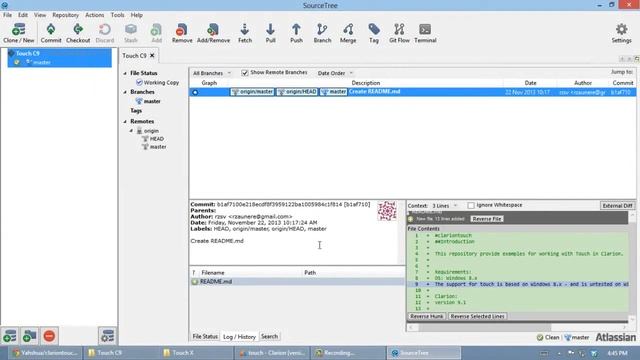The image size is (640, 360).
Task: Click the Remove toolbar icon
Action: 182,33
